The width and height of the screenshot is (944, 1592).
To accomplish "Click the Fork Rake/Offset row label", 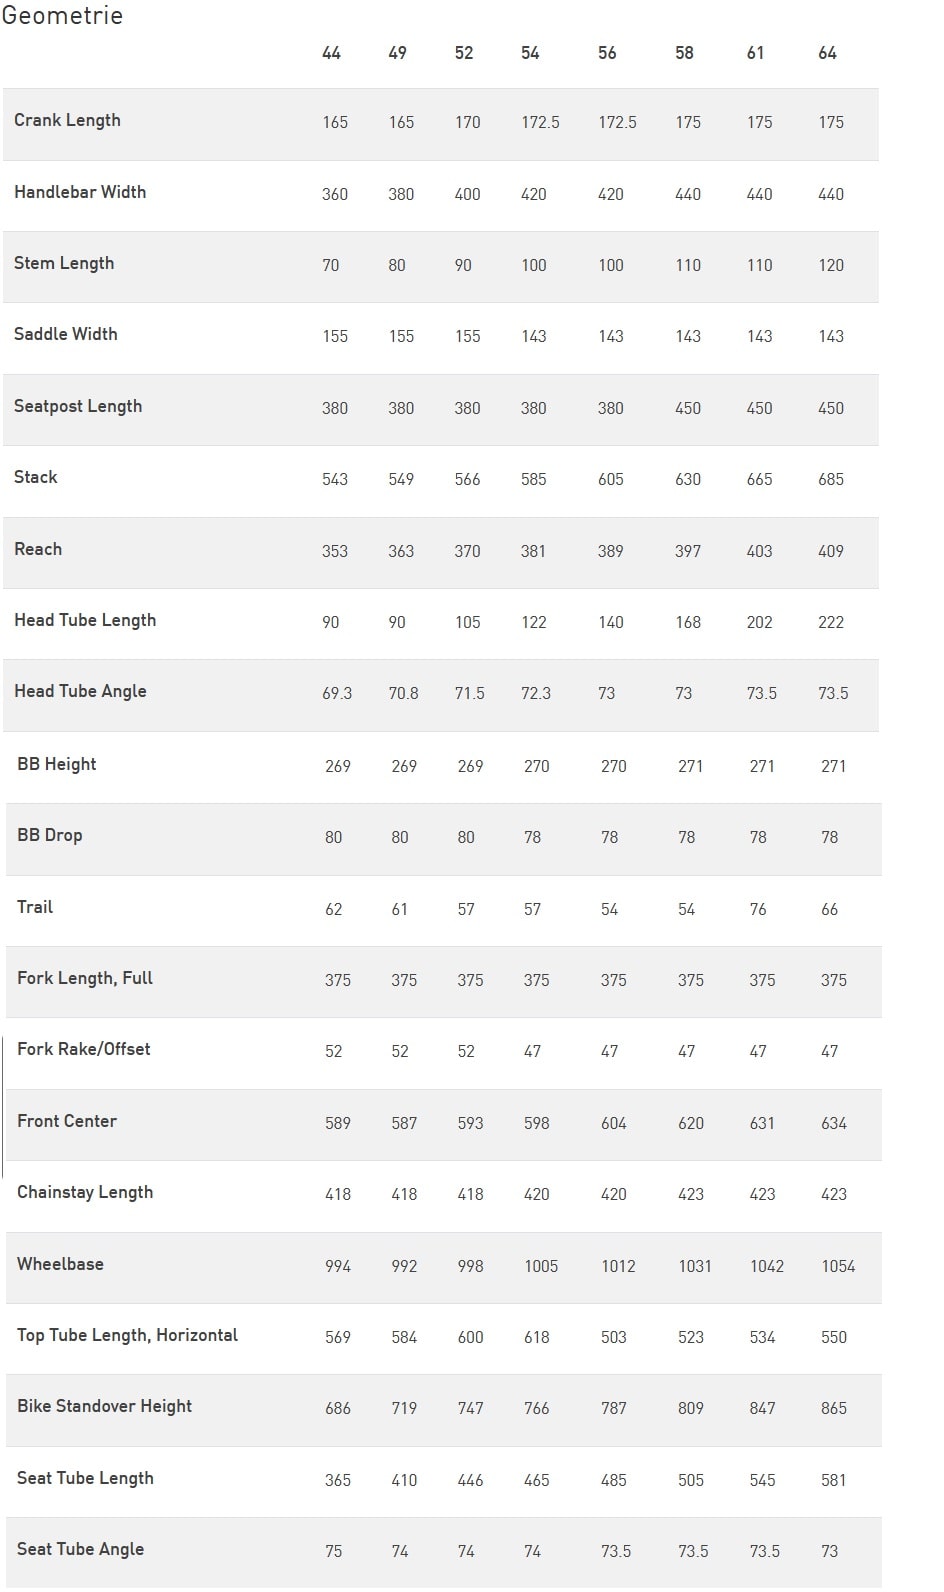I will [84, 1049].
